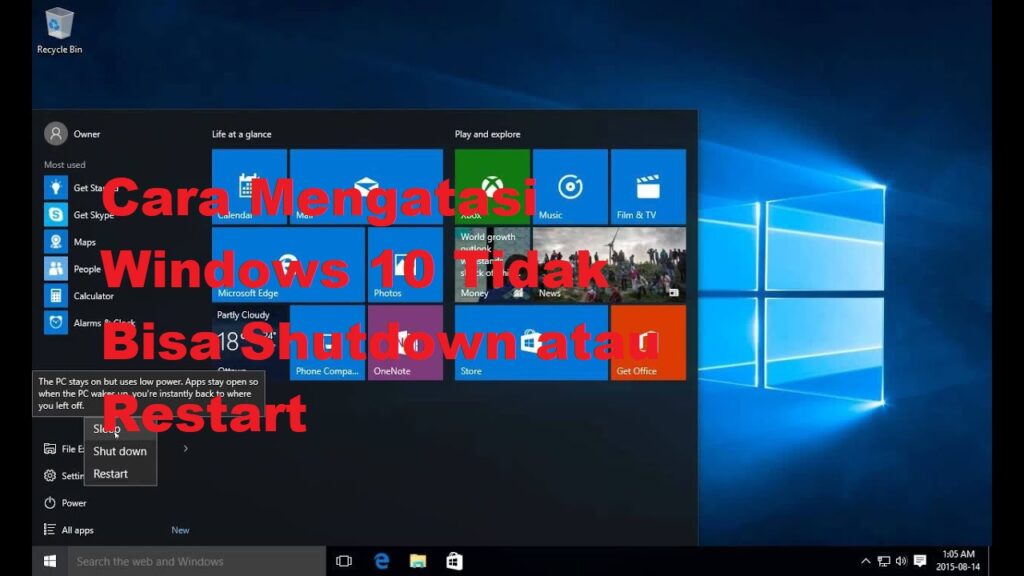The image size is (1024, 576).
Task: Open the Recycle Bin desktop icon
Action: pyautogui.click(x=59, y=30)
